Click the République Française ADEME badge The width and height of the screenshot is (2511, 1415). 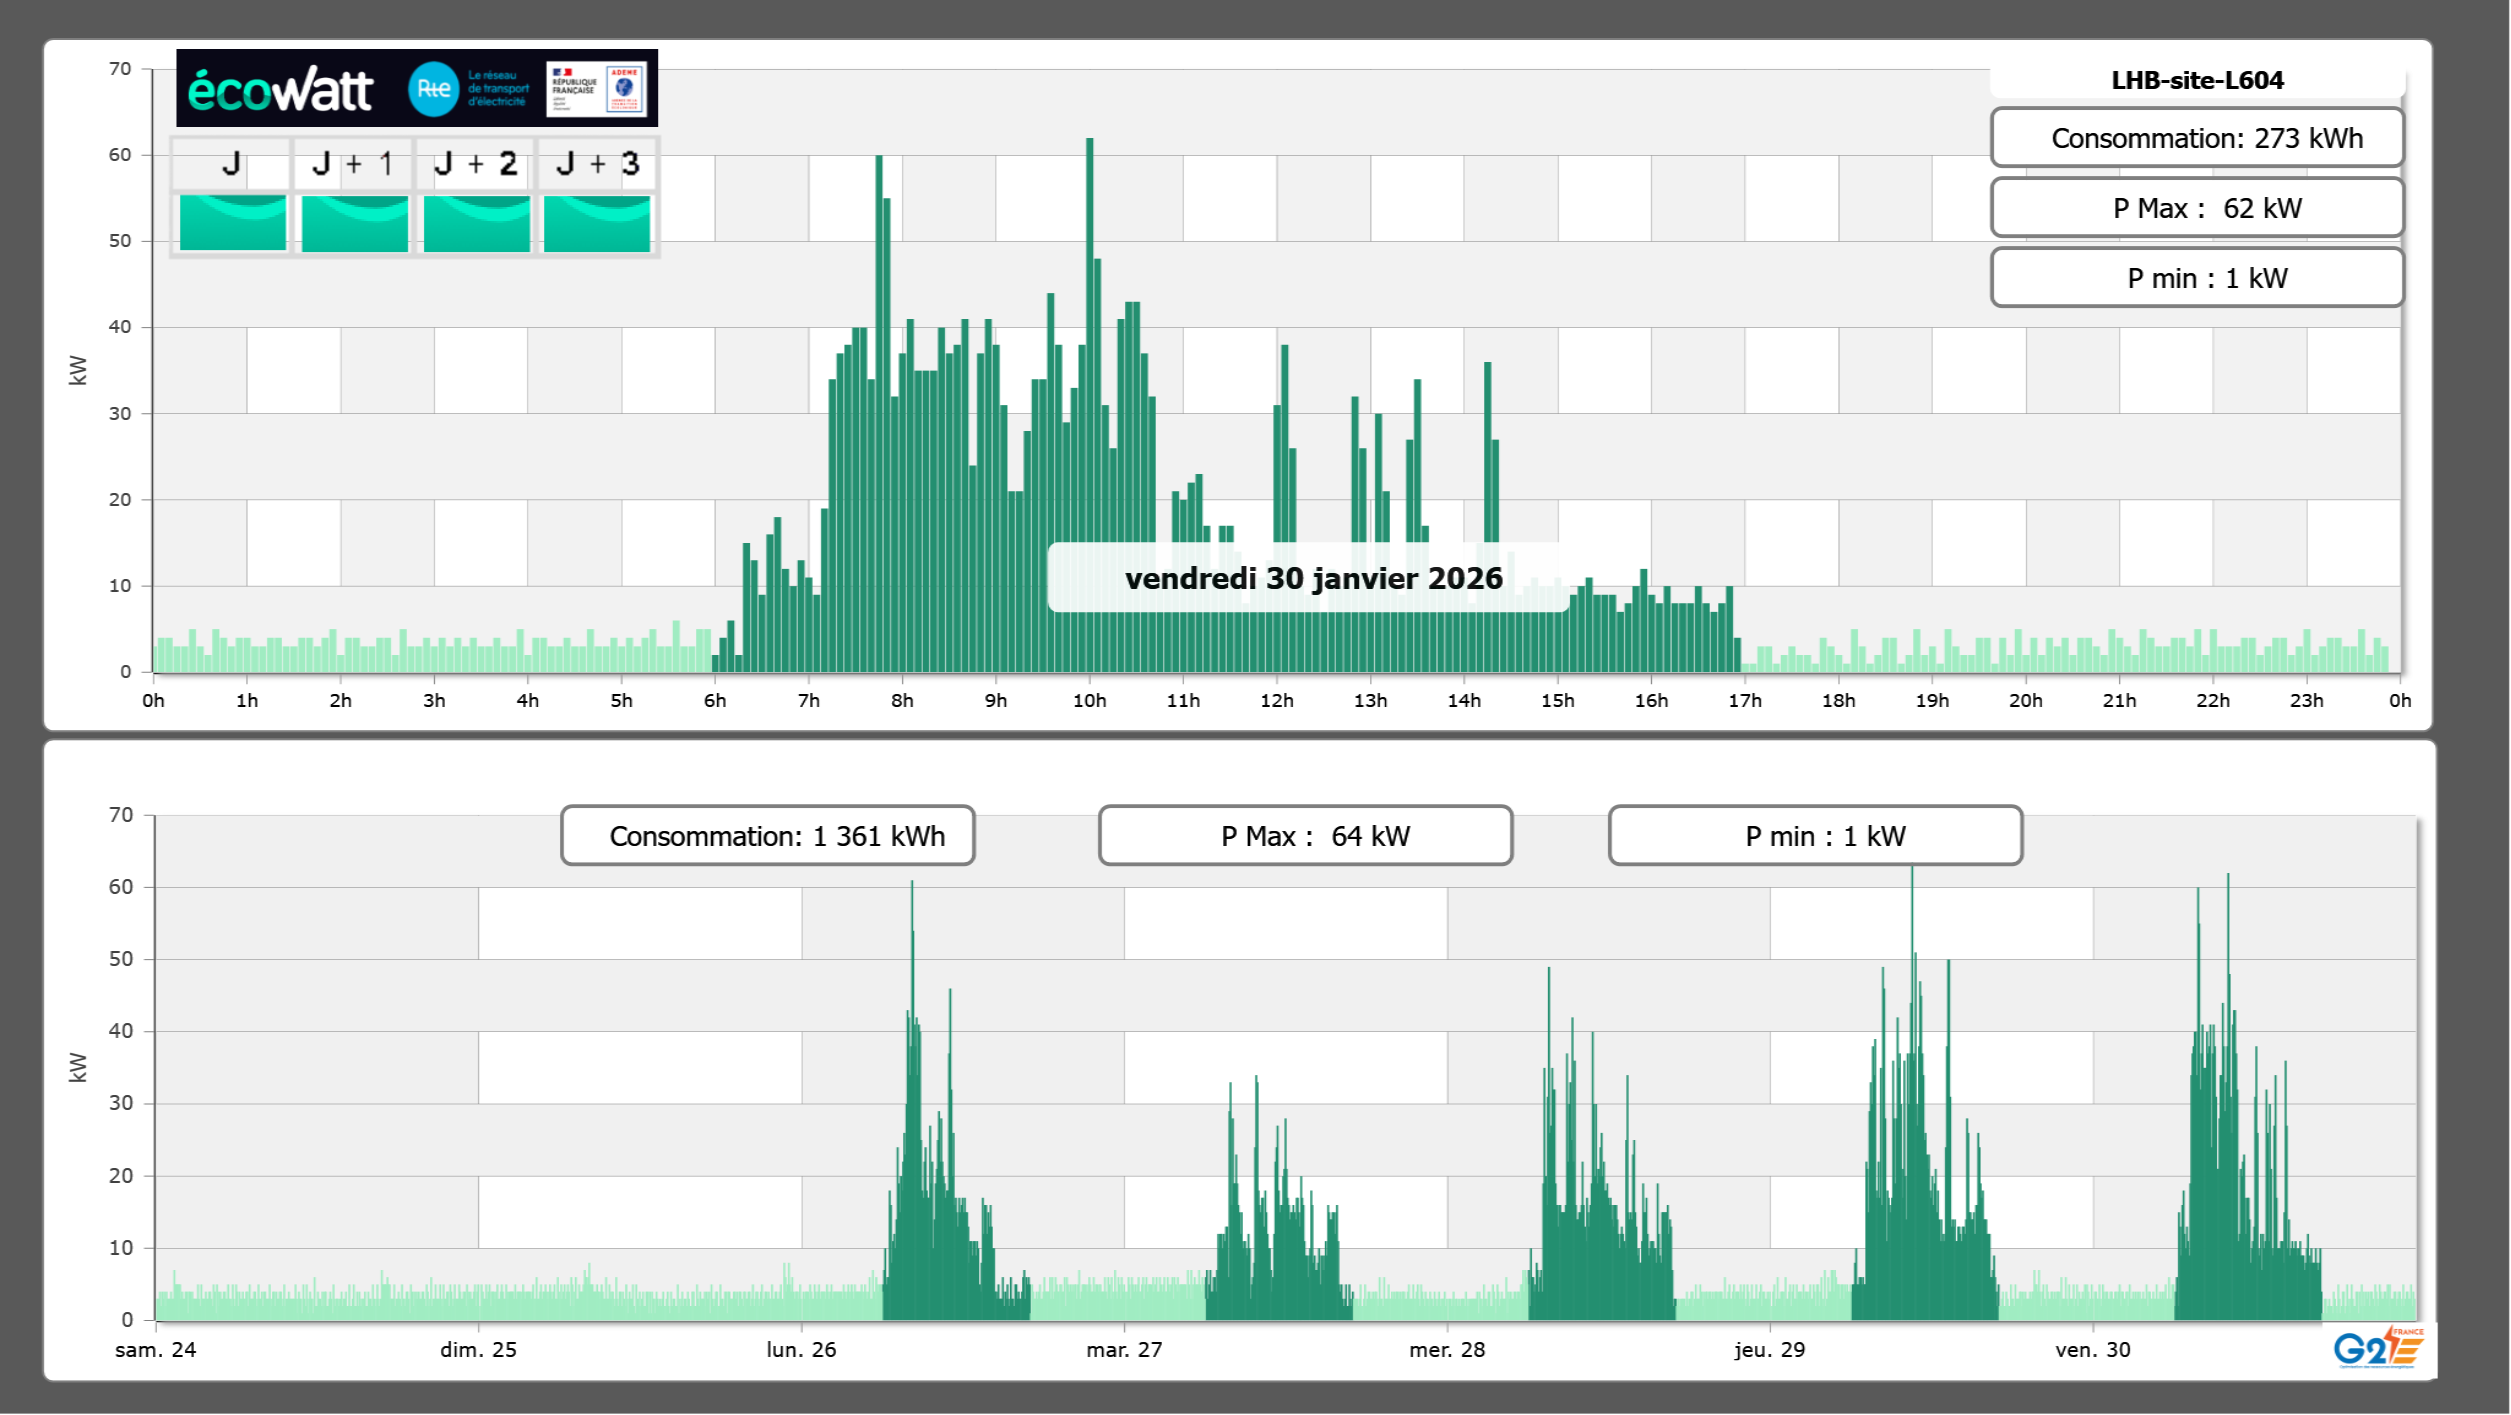point(597,89)
